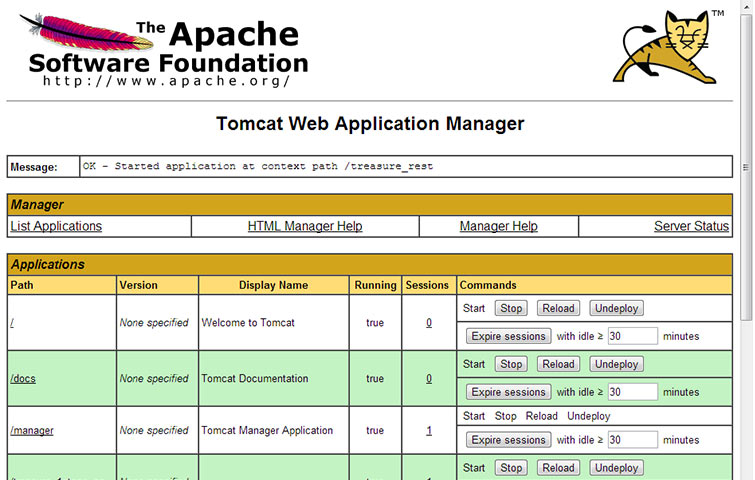
Task: Open the Manager Help link
Action: pyautogui.click(x=498, y=226)
